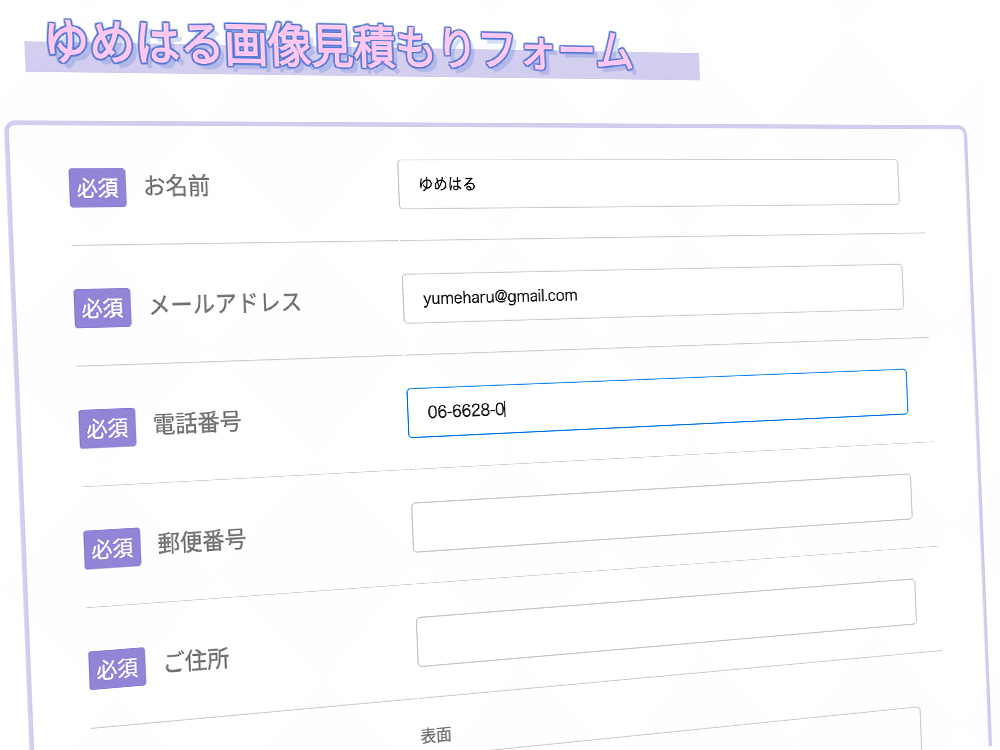Click the 必須 badge next to ご住所
Viewport: 1000px width, 750px height.
pos(117,669)
